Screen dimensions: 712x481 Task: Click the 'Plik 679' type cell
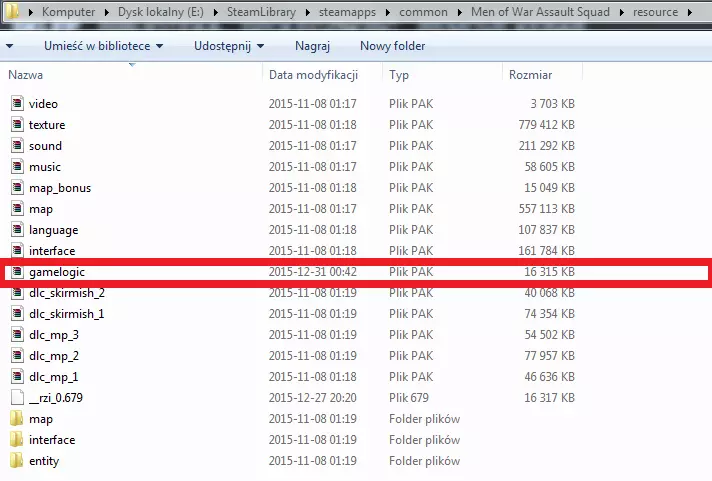(x=409, y=397)
